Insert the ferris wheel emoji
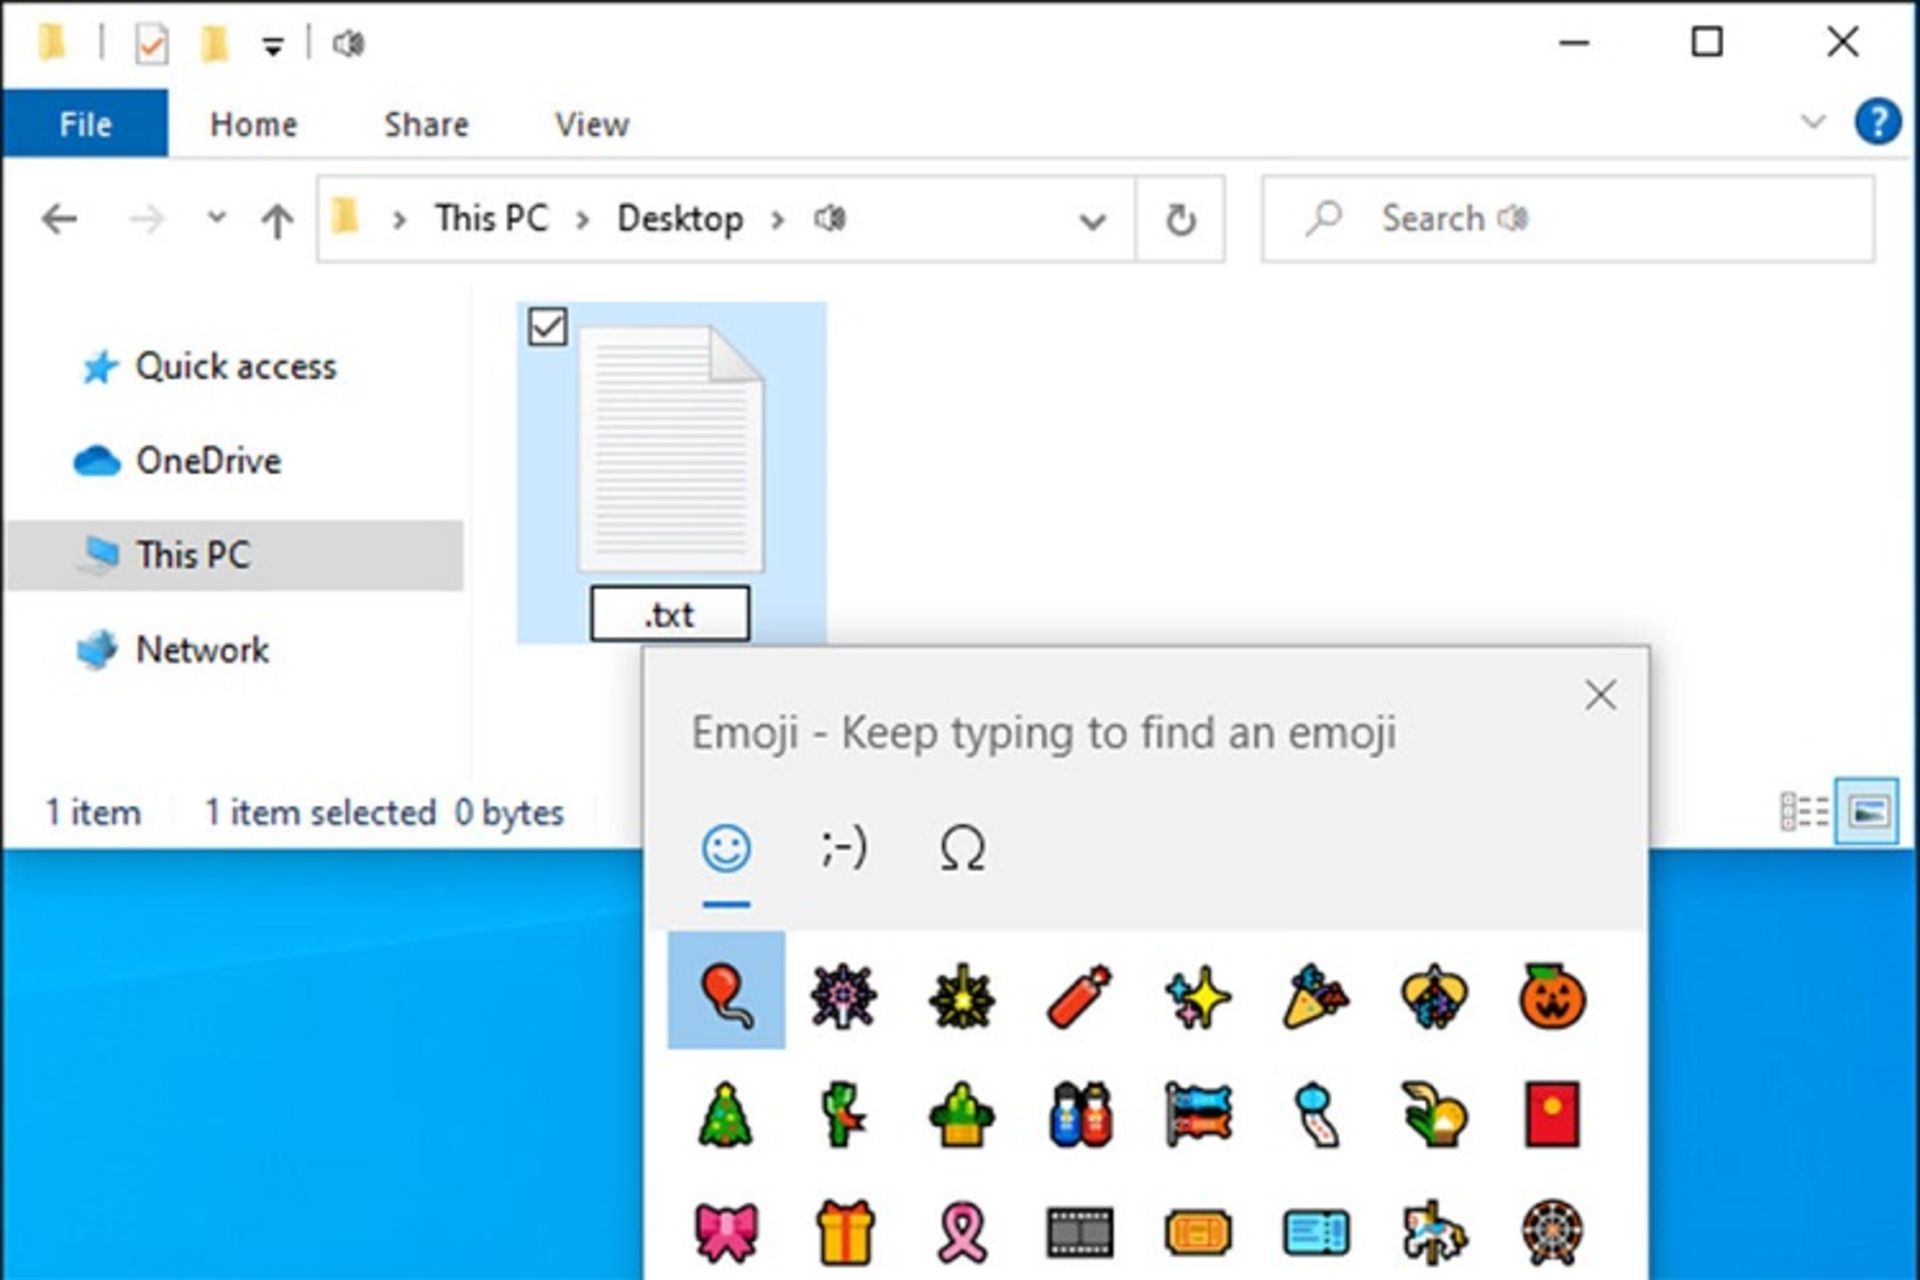This screenshot has height=1280, width=1920. [1552, 1231]
